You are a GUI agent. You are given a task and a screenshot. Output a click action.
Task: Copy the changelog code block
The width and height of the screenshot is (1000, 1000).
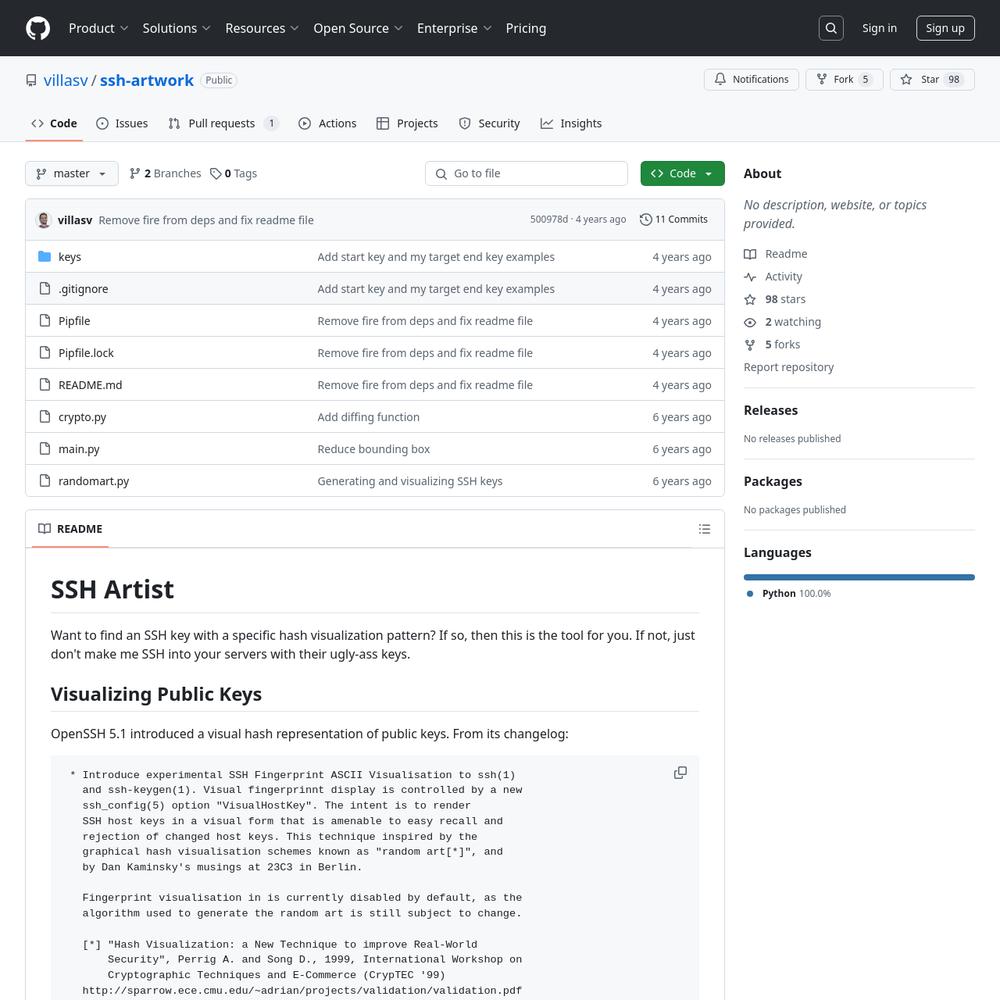coord(680,773)
